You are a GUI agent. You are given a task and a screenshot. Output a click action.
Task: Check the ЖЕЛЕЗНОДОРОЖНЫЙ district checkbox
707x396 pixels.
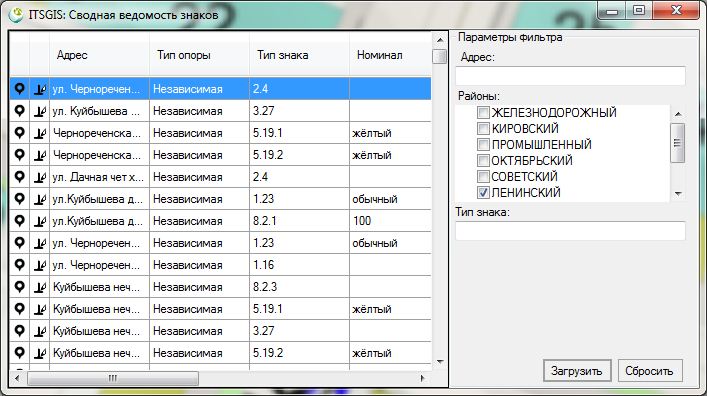(x=483, y=112)
